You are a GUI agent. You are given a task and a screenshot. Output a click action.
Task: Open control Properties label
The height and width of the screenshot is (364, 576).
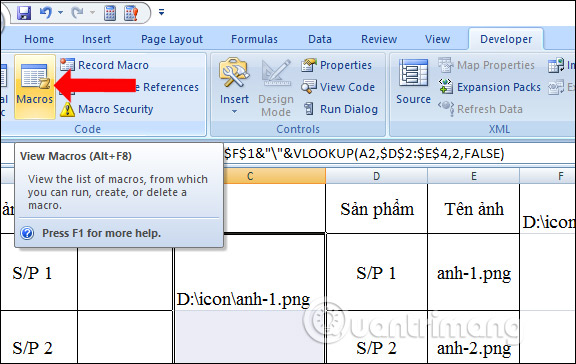tap(346, 65)
